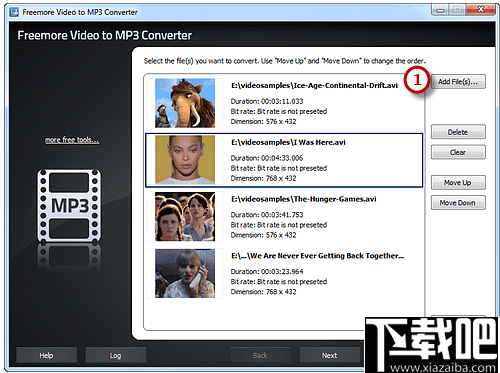Click duration 00:03:41.753 text

point(267,215)
